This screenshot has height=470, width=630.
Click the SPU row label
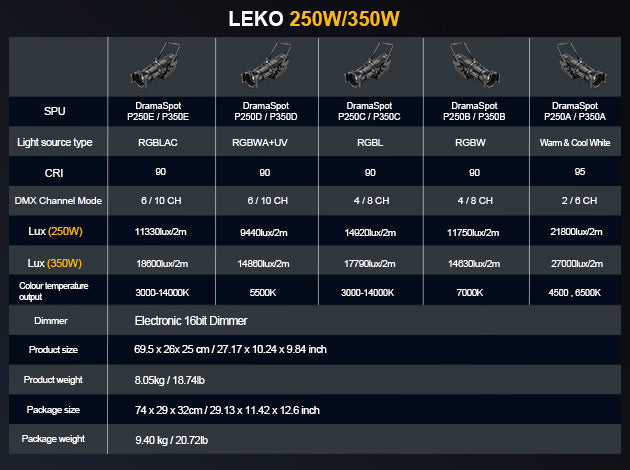[56, 110]
